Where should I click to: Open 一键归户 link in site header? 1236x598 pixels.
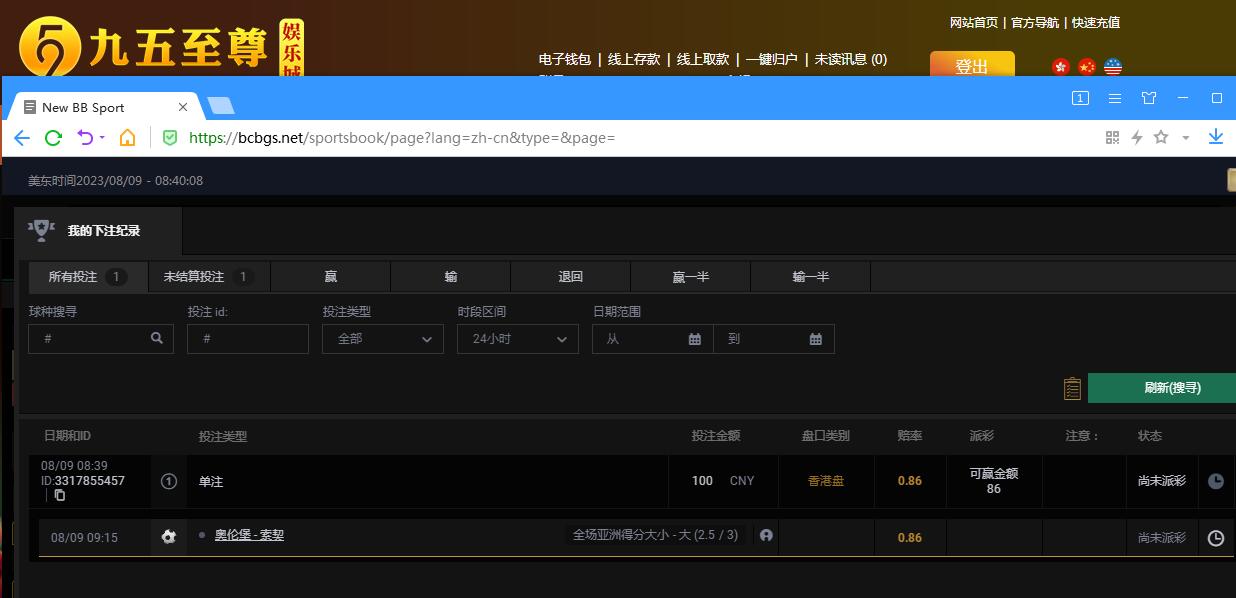coord(771,59)
